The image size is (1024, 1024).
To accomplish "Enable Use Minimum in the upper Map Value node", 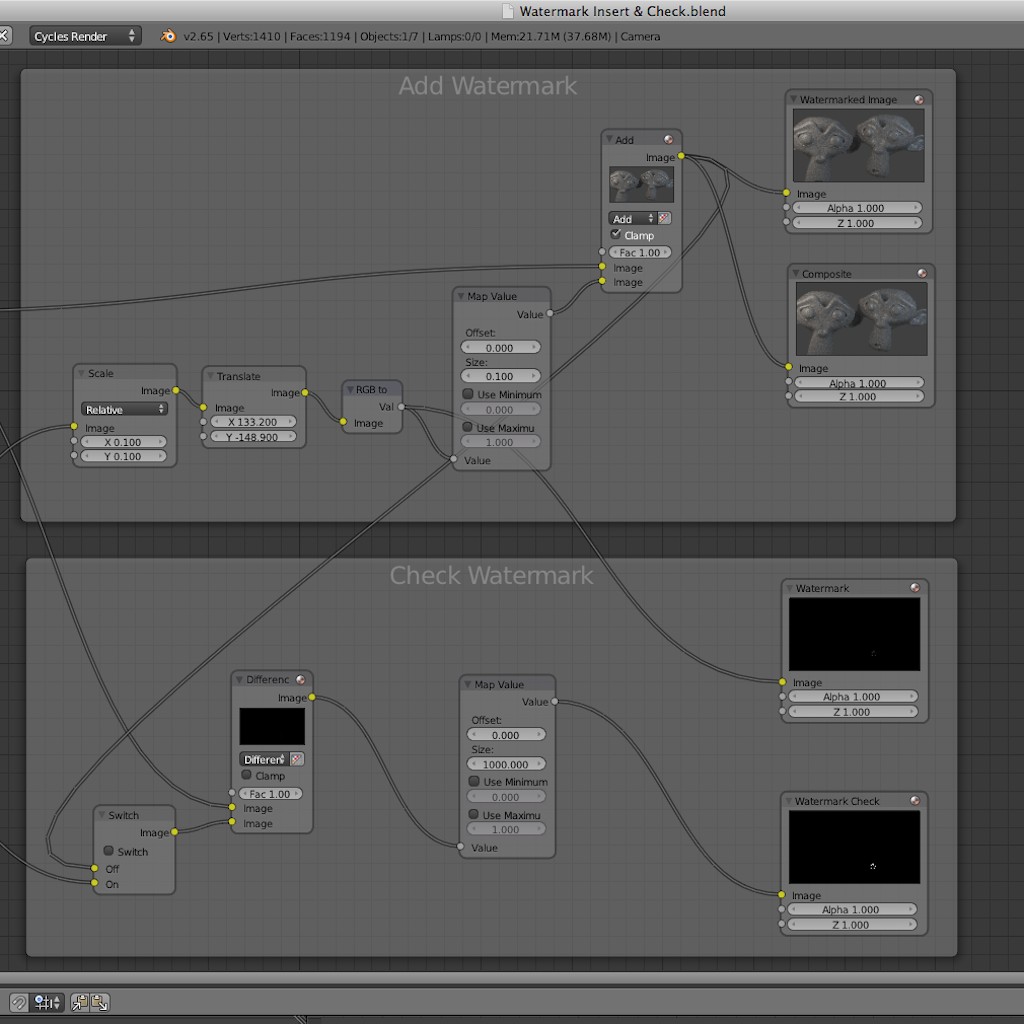I will (468, 395).
